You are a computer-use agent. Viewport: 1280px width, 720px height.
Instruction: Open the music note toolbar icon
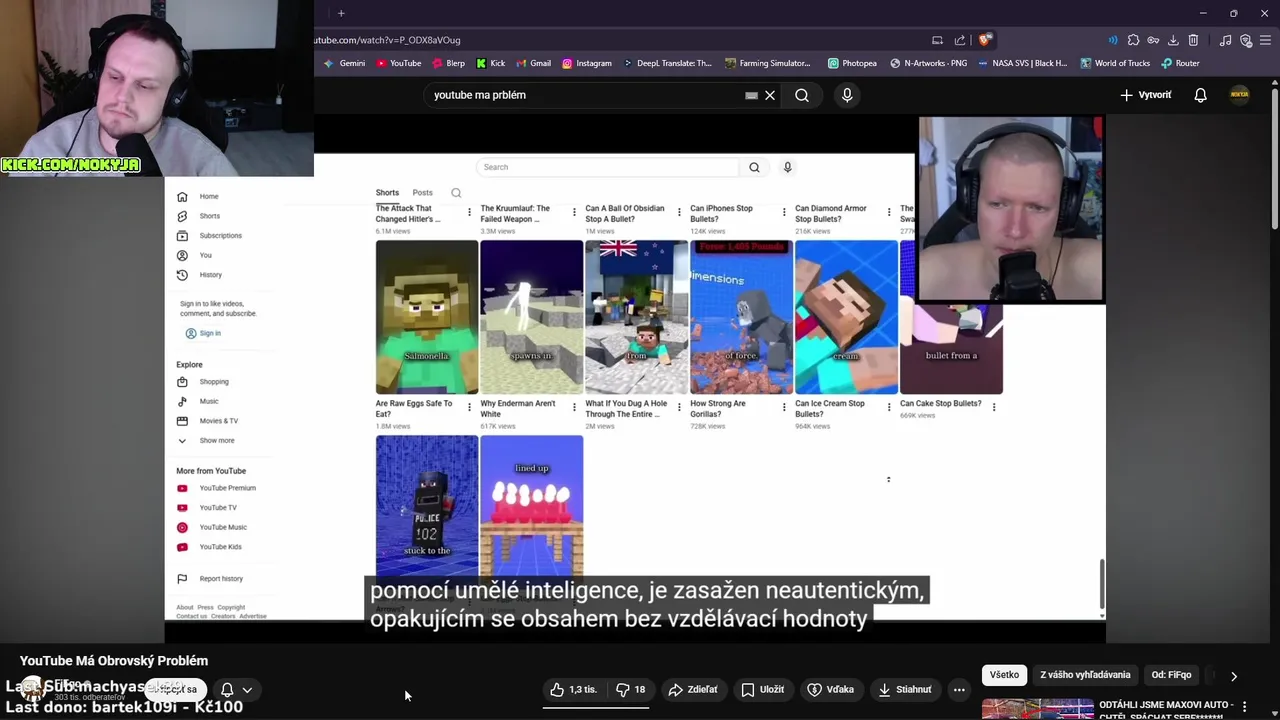click(x=1226, y=40)
